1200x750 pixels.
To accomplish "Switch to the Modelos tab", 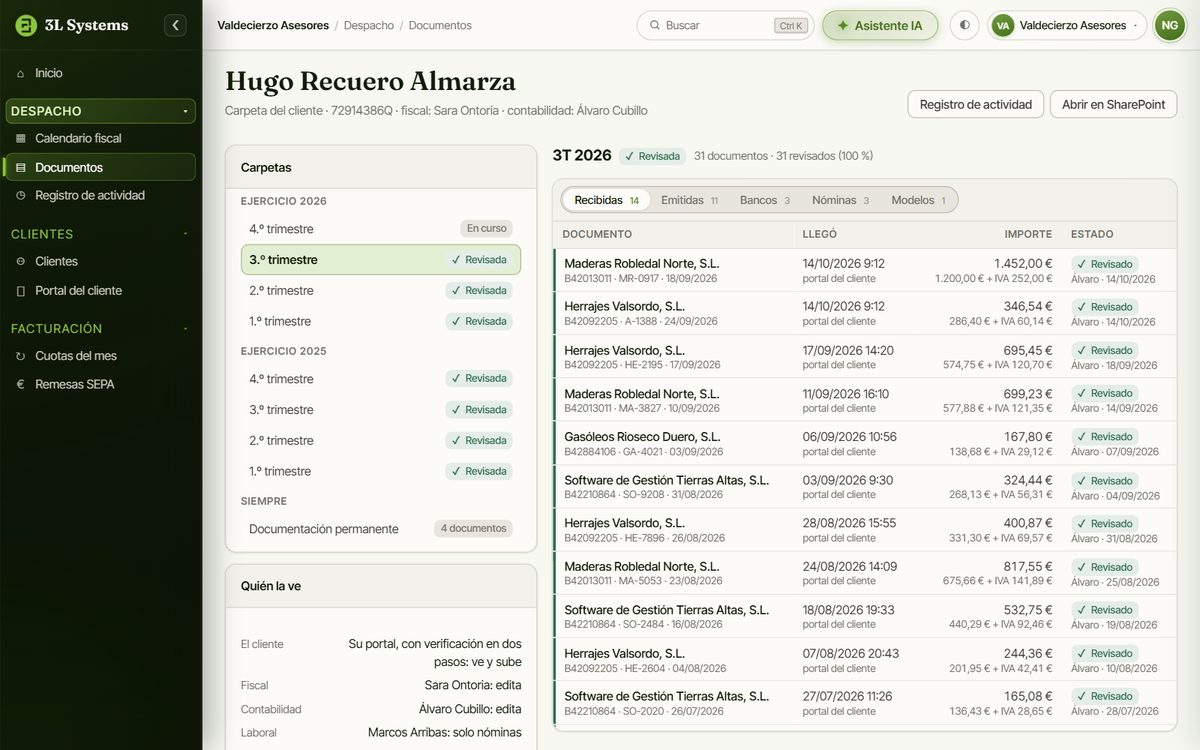I will (x=918, y=200).
